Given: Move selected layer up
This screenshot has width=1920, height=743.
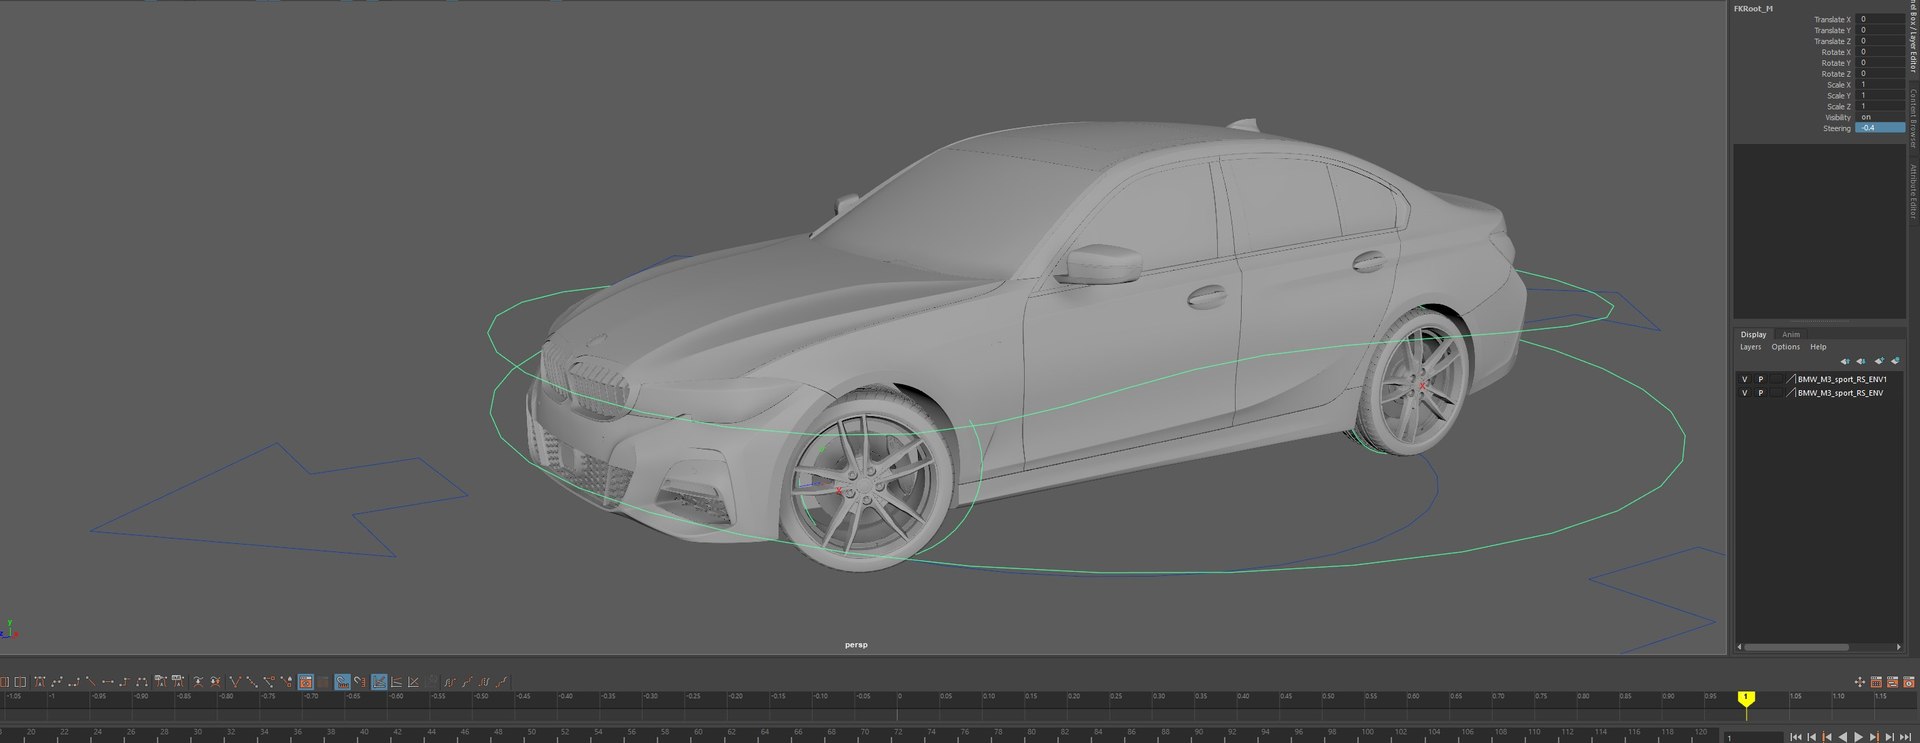Looking at the screenshot, I should click(x=1846, y=361).
